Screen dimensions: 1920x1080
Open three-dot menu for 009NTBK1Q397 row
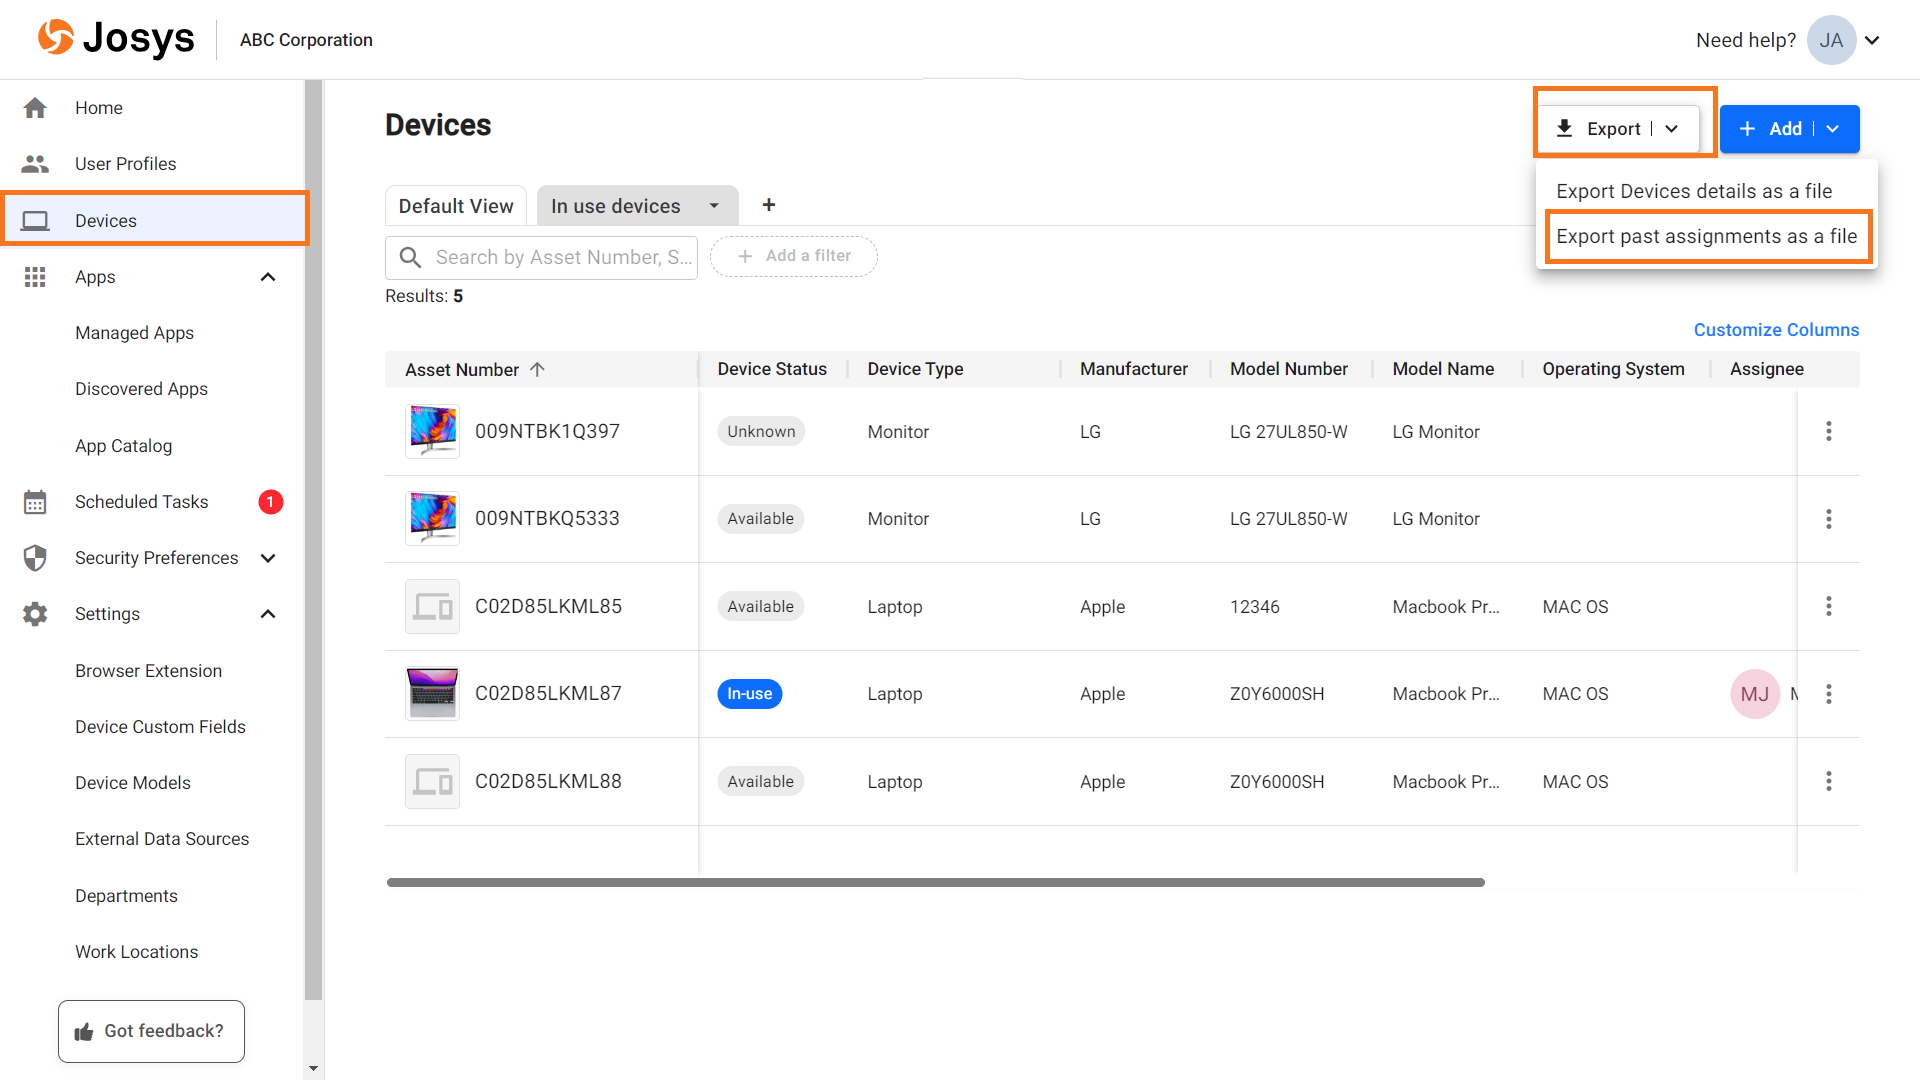pyautogui.click(x=1828, y=431)
